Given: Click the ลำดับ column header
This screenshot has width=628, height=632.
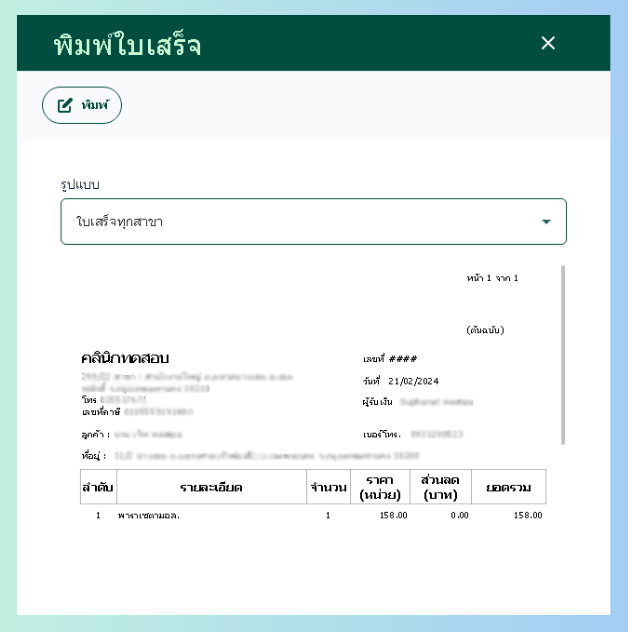Looking at the screenshot, I should point(98,487).
